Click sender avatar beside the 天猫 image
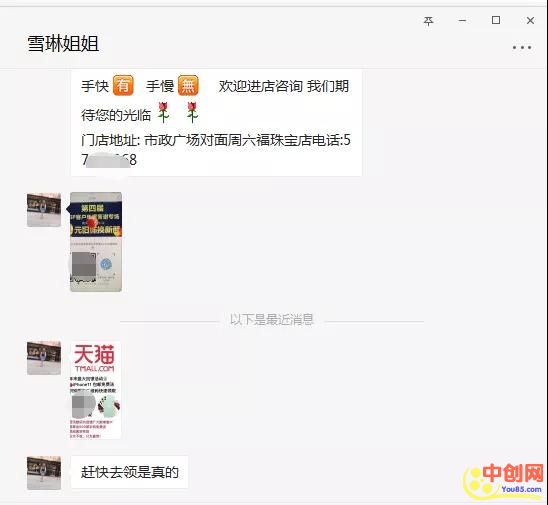Screen dimensions: 548x505 point(44,358)
